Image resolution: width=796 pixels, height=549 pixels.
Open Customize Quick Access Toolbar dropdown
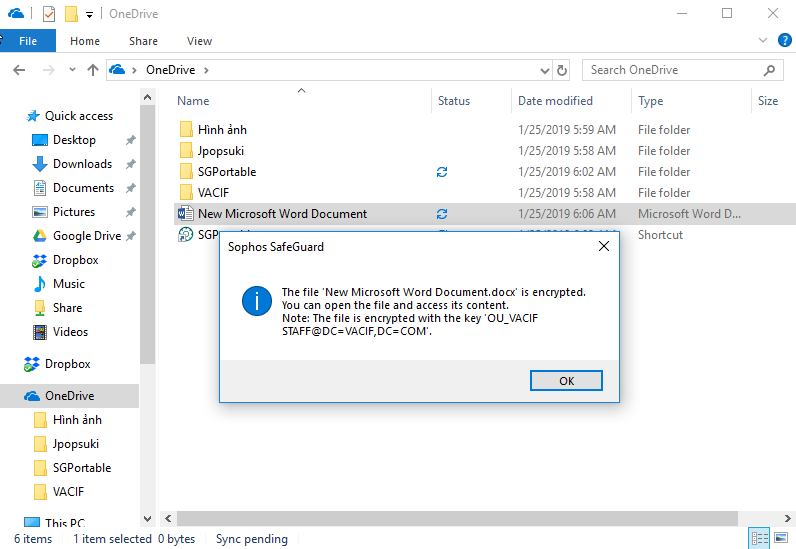89,15
